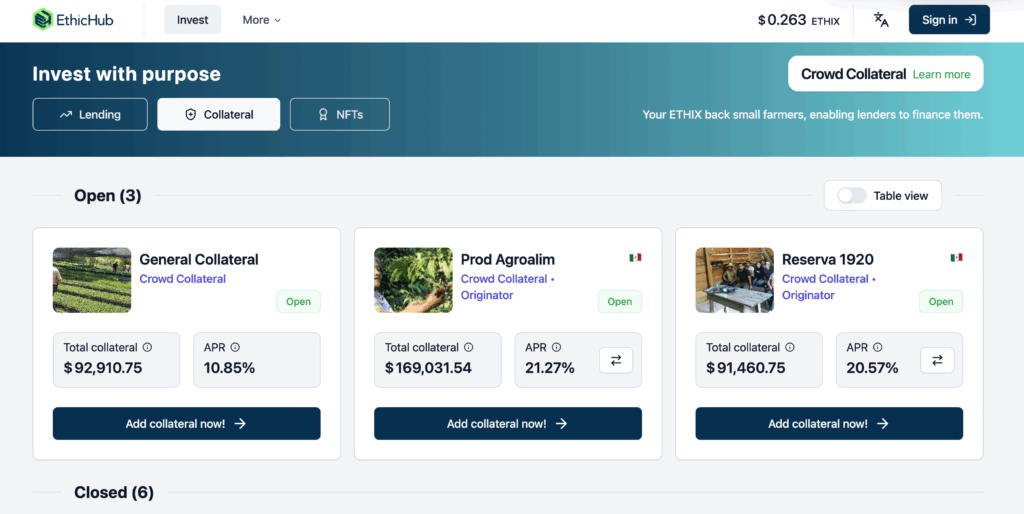
Task: Click the EthicHub logo icon
Action: [x=43, y=20]
